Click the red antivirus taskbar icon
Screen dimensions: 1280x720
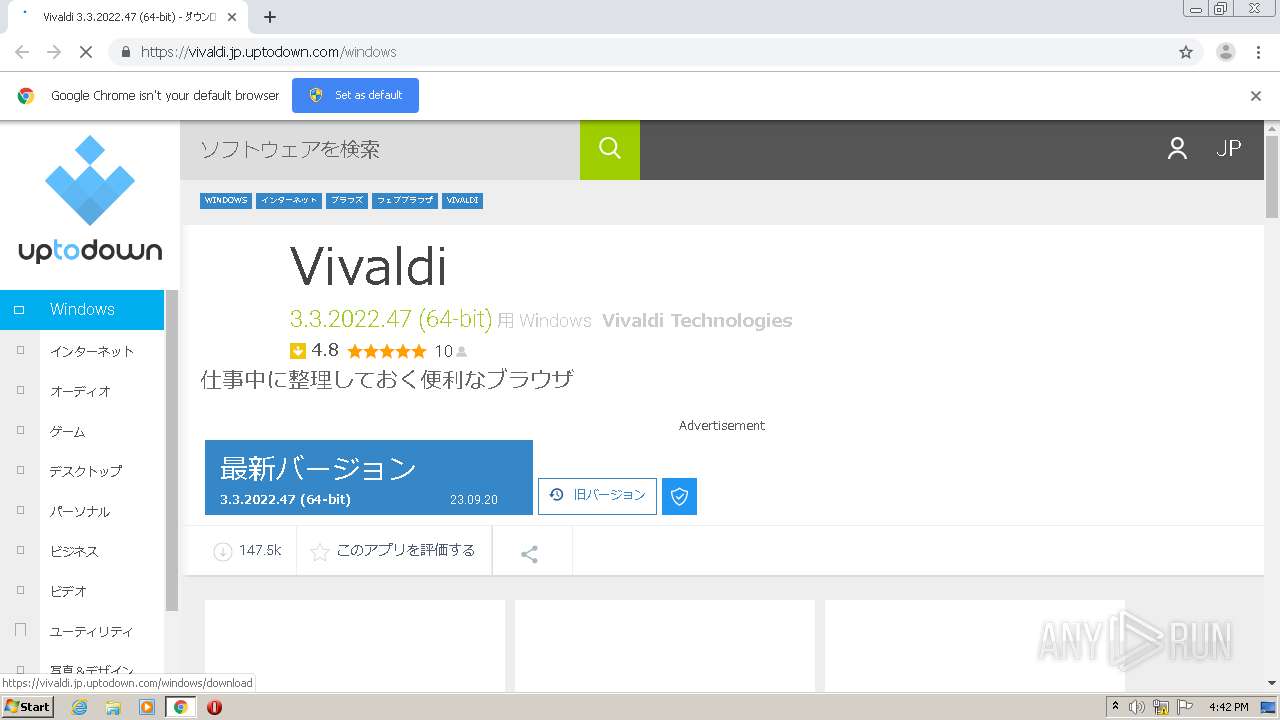click(214, 707)
